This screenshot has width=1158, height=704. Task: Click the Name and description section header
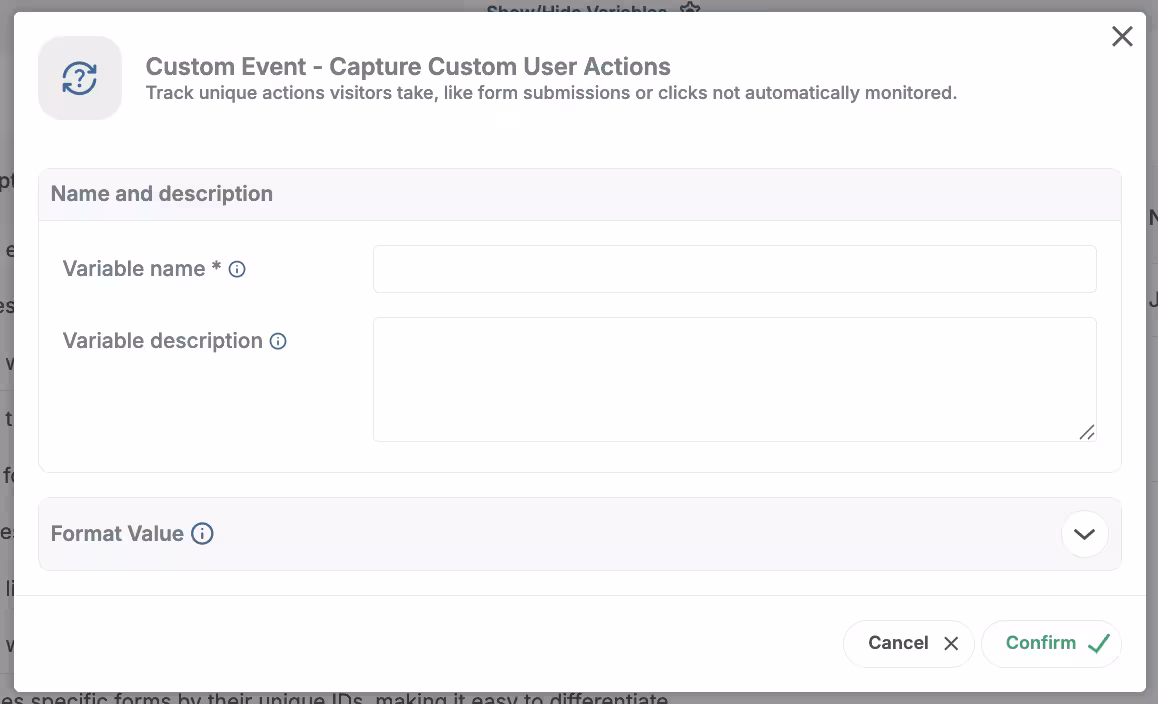coord(161,193)
